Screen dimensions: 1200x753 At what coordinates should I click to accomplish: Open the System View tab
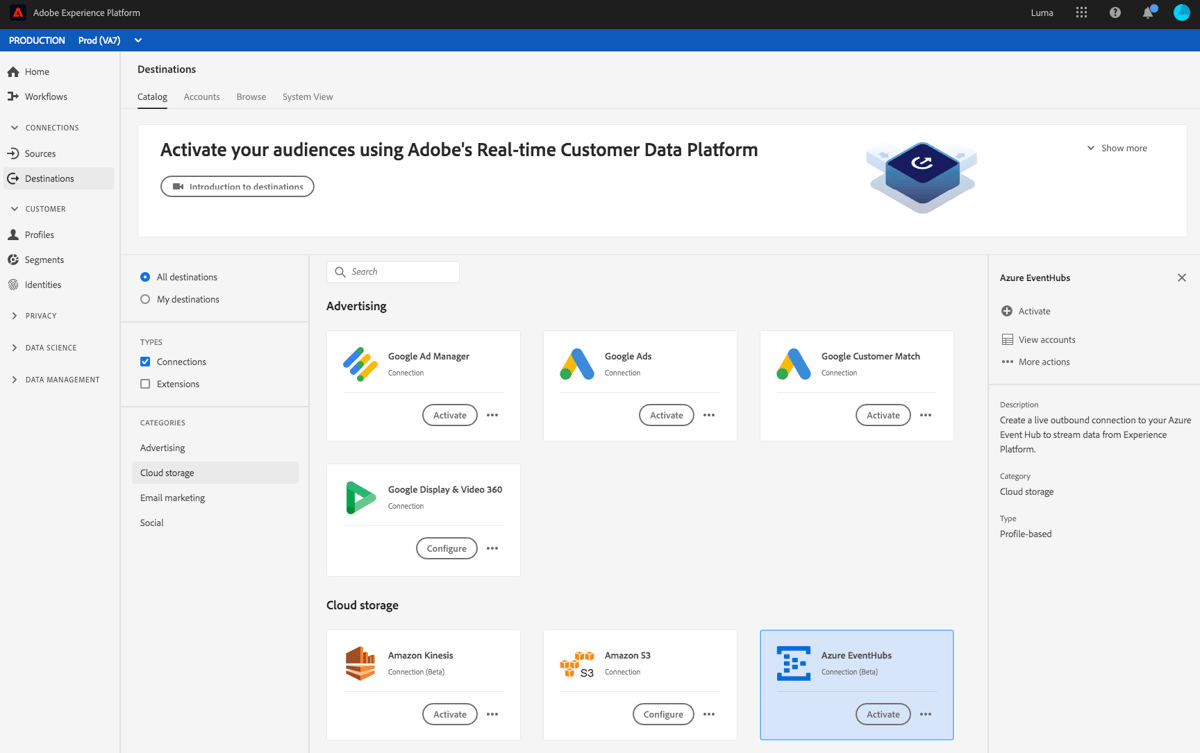click(x=307, y=96)
